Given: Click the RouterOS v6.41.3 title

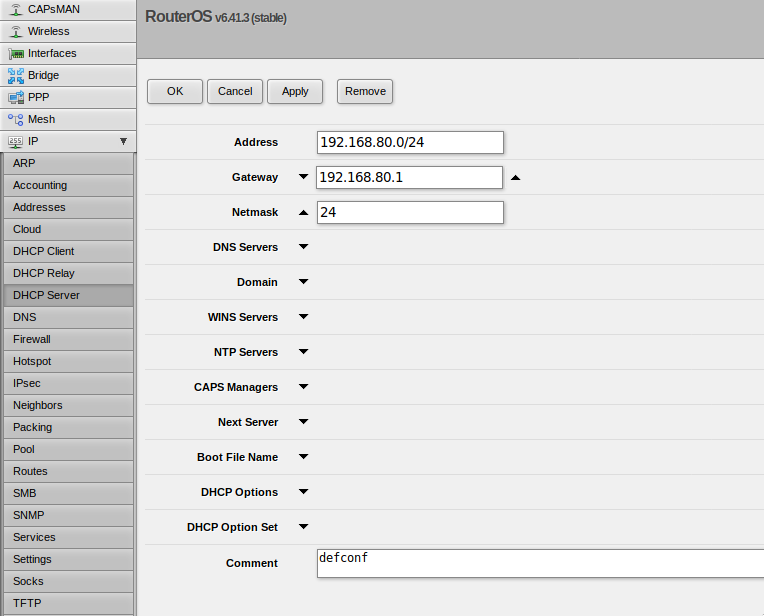Looking at the screenshot, I should click(216, 17).
